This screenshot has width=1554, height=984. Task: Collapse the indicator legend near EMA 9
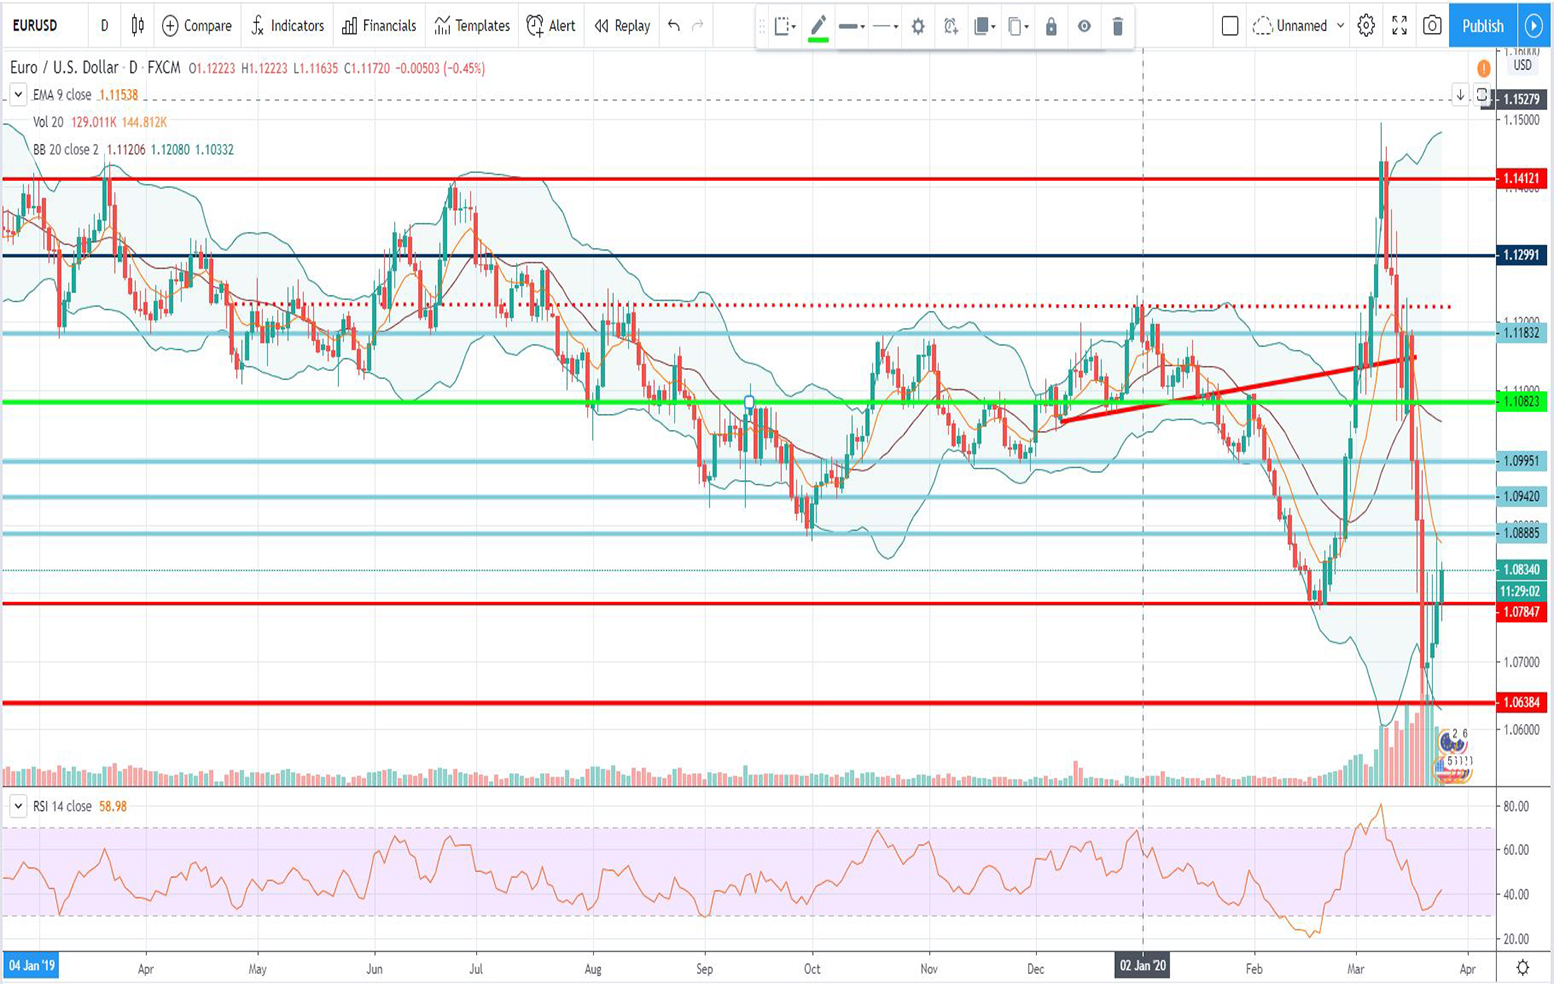pyautogui.click(x=18, y=95)
